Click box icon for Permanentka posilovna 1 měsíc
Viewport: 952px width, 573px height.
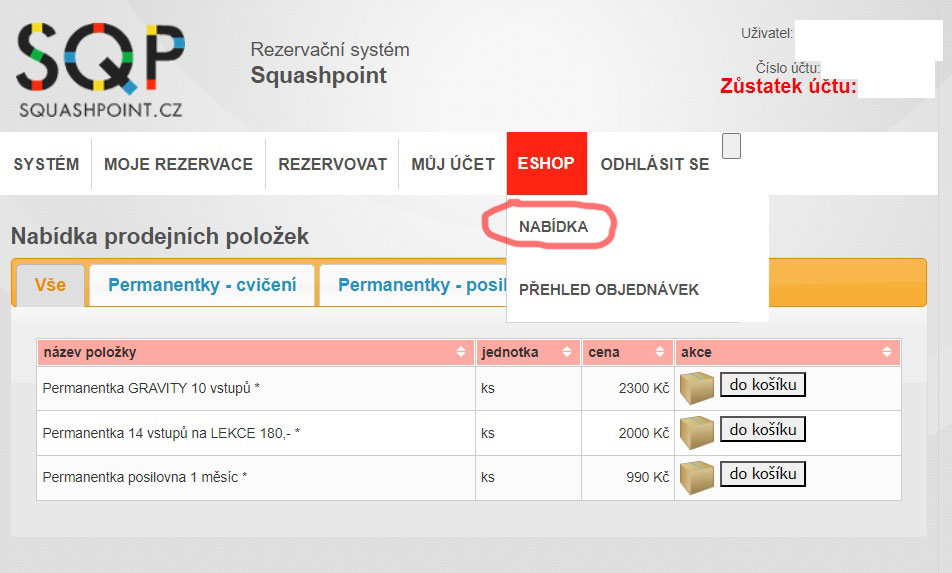click(698, 477)
